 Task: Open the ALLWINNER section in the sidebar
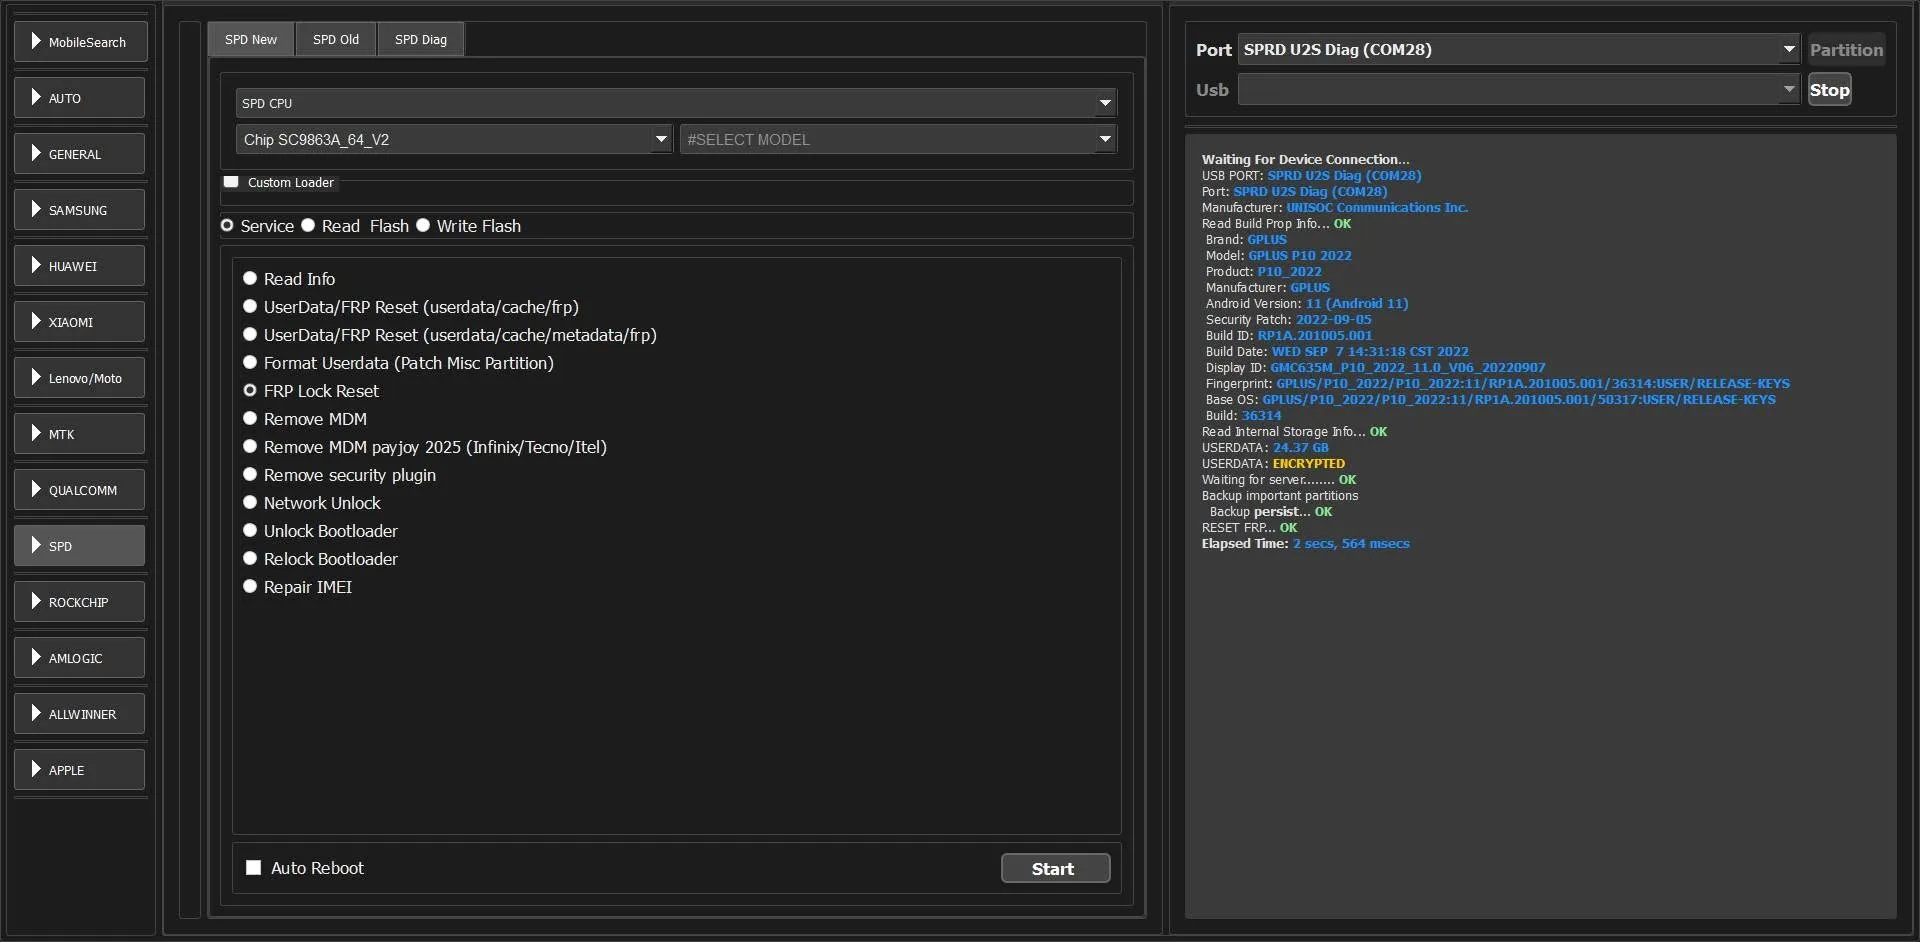click(81, 714)
